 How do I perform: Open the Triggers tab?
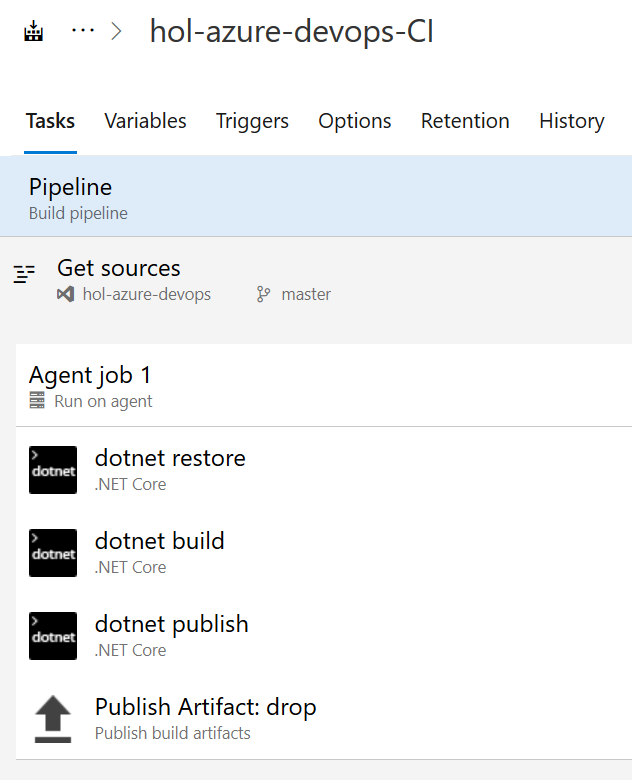click(x=252, y=121)
